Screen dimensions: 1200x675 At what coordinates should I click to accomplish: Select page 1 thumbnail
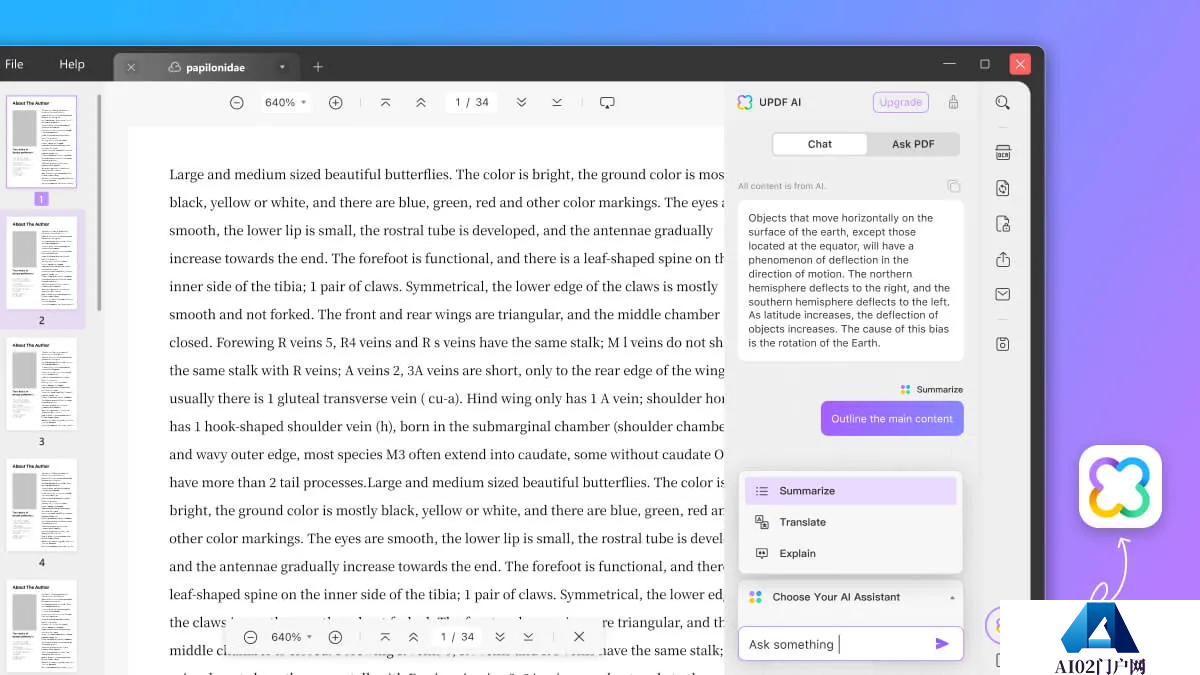tap(41, 142)
